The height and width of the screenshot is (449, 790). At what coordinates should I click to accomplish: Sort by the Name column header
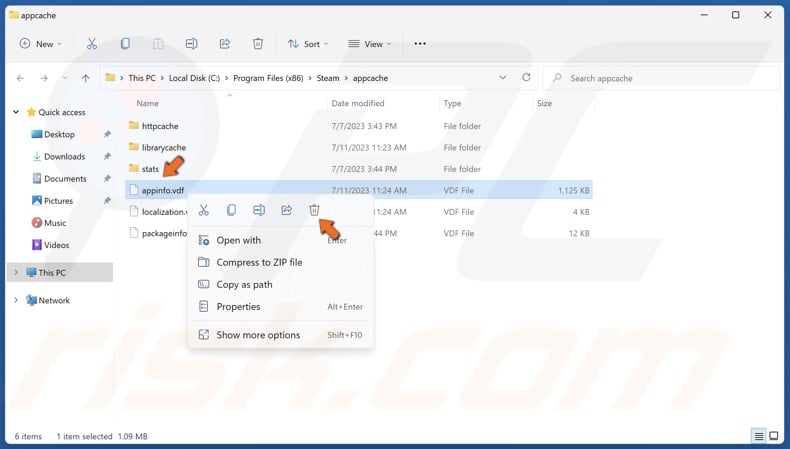coord(148,103)
